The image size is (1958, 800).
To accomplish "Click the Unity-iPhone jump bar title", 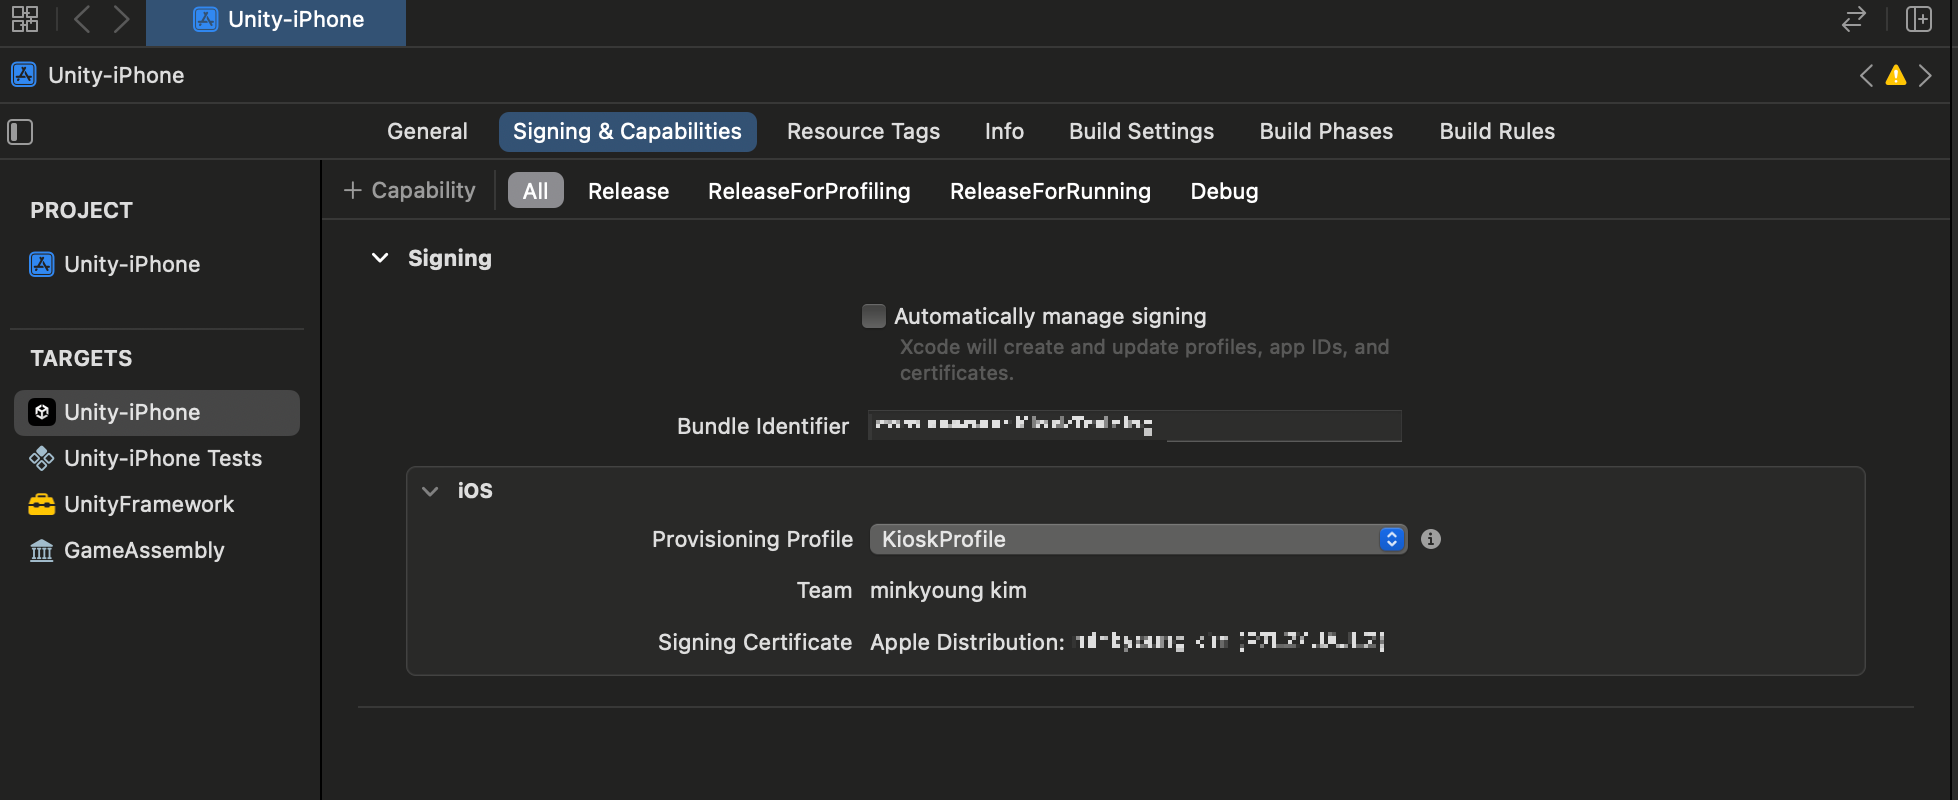I will pos(116,75).
